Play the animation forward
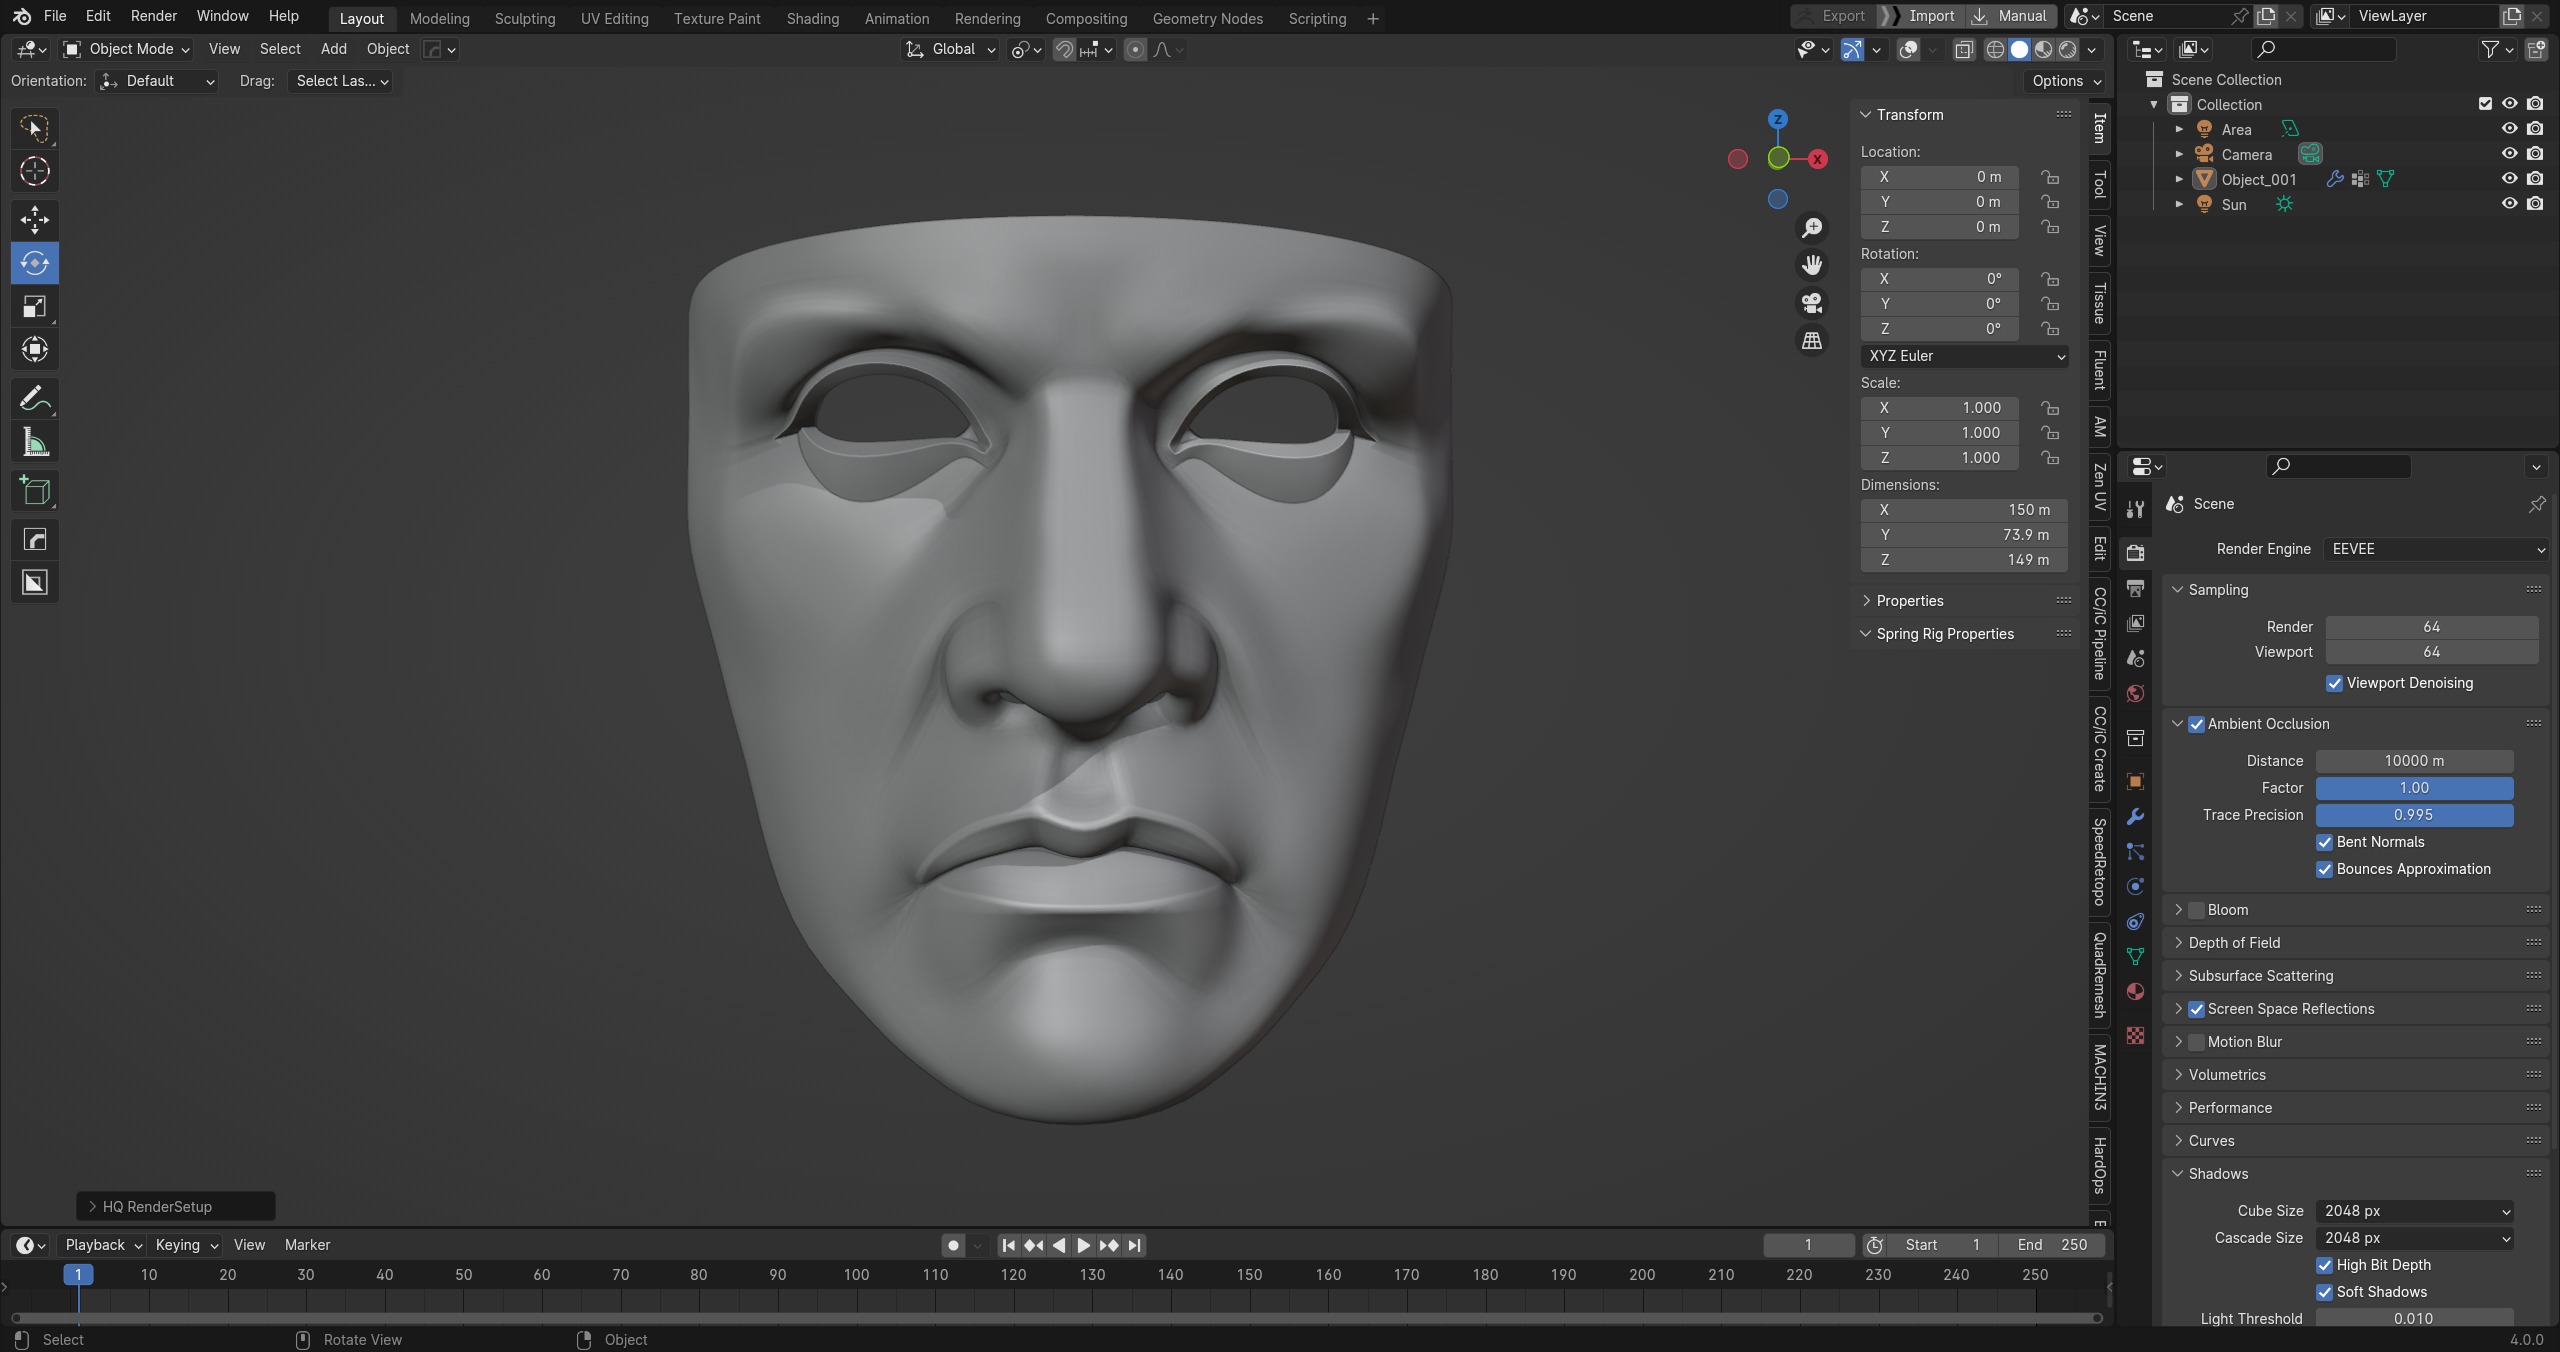Image resolution: width=2560 pixels, height=1352 pixels. click(1083, 1245)
